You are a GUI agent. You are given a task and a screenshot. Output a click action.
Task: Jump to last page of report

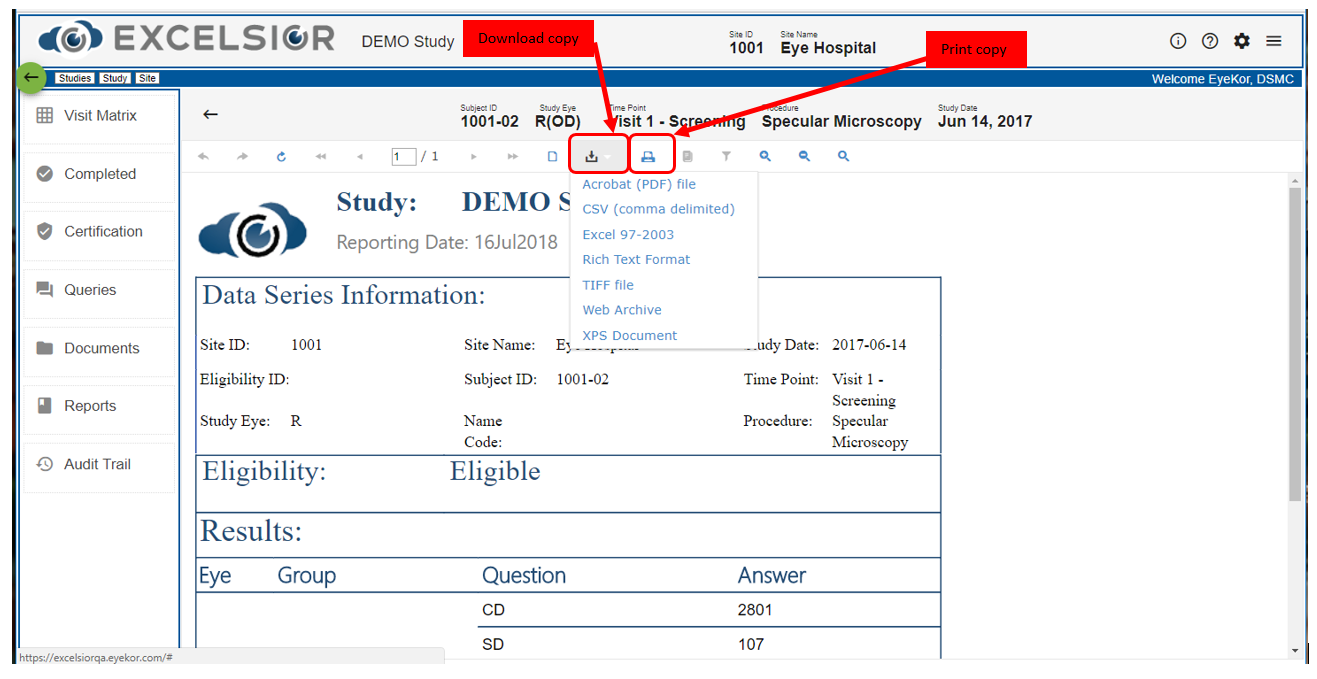point(513,156)
